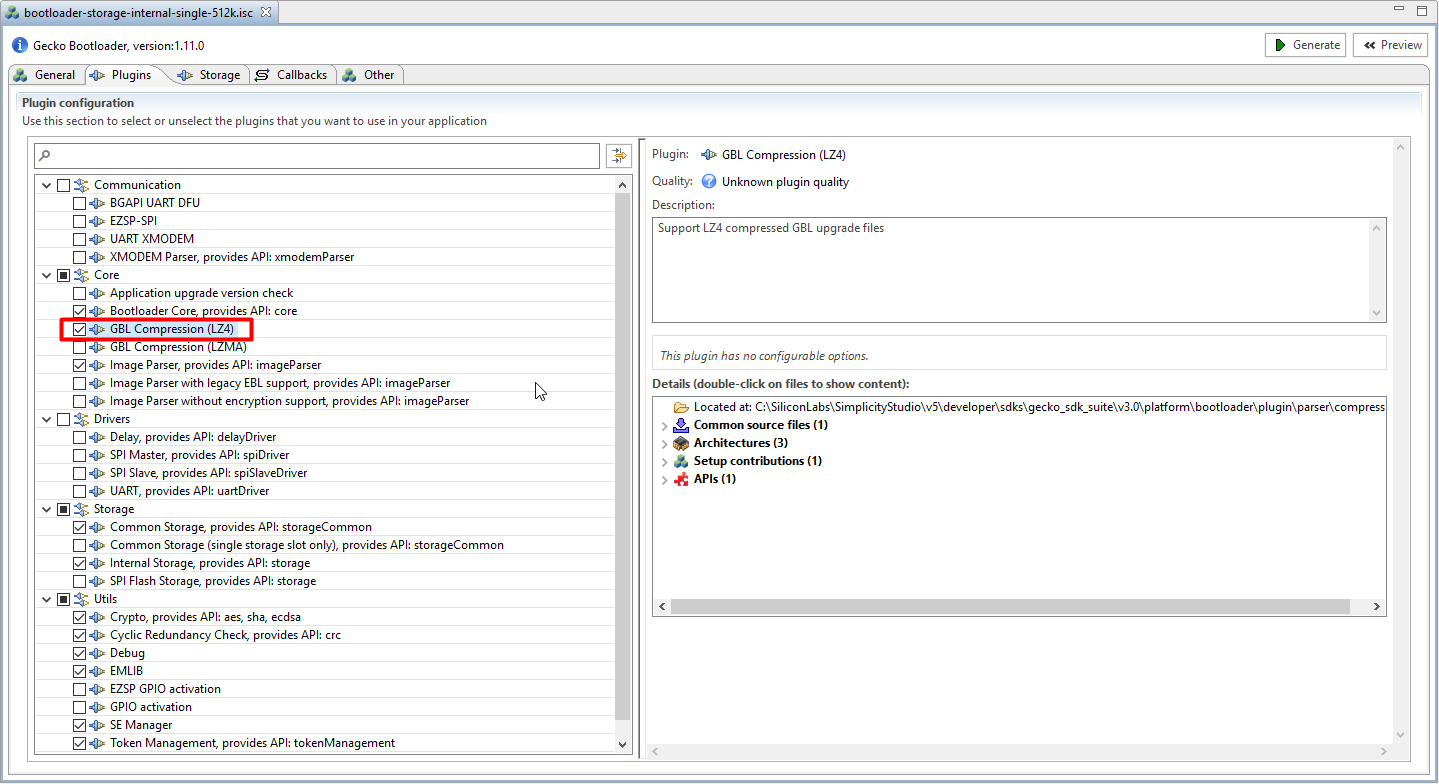1439x784 pixels.
Task: Open the Callbacks tab
Action: [x=291, y=75]
